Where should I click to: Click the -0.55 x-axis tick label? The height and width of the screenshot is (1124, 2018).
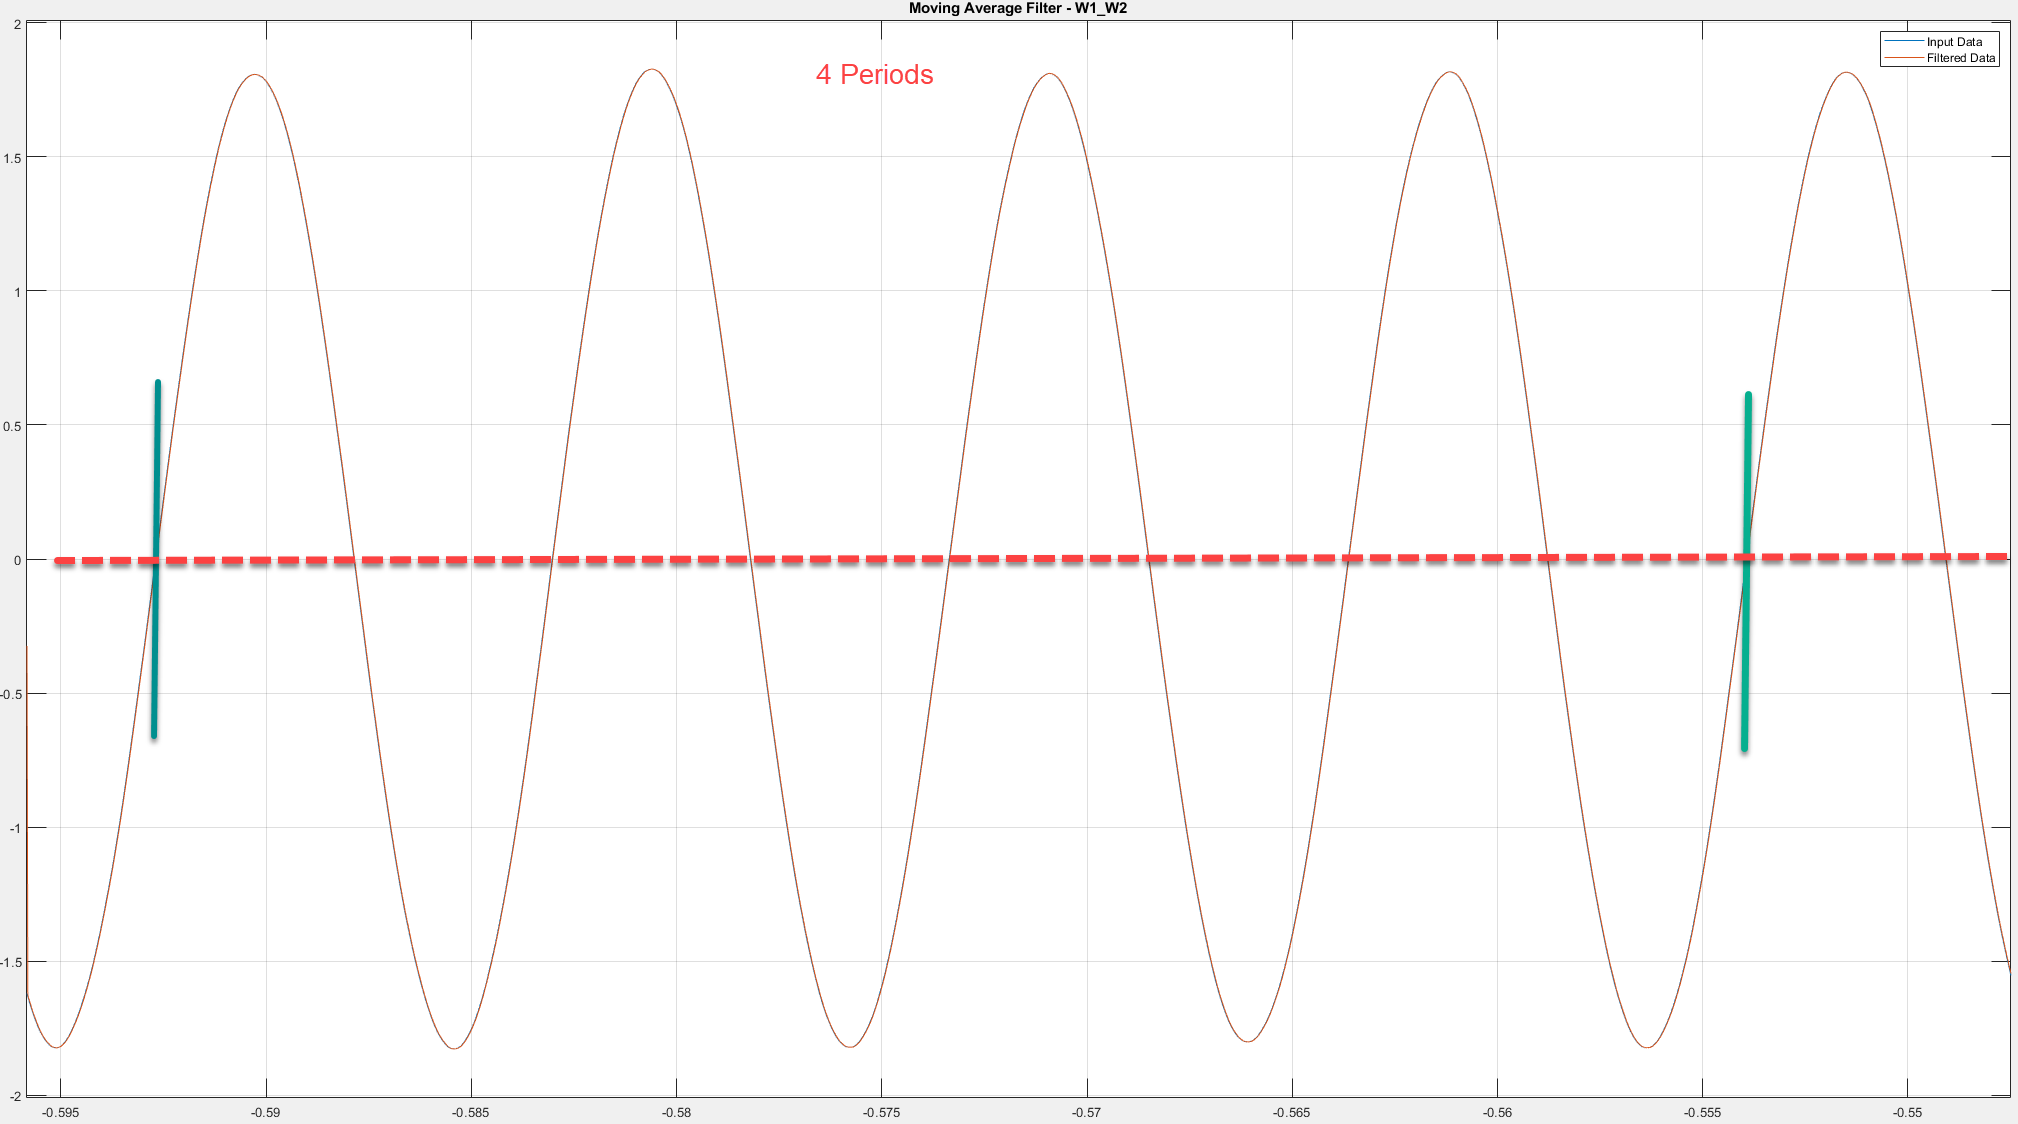1907,1112
